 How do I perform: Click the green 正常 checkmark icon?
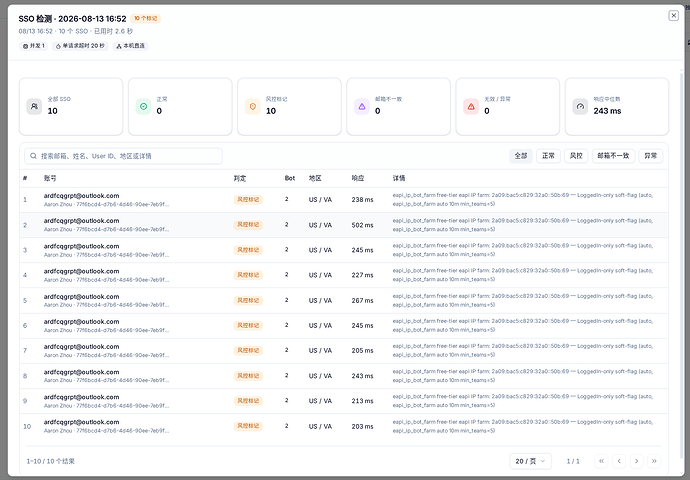[143, 106]
